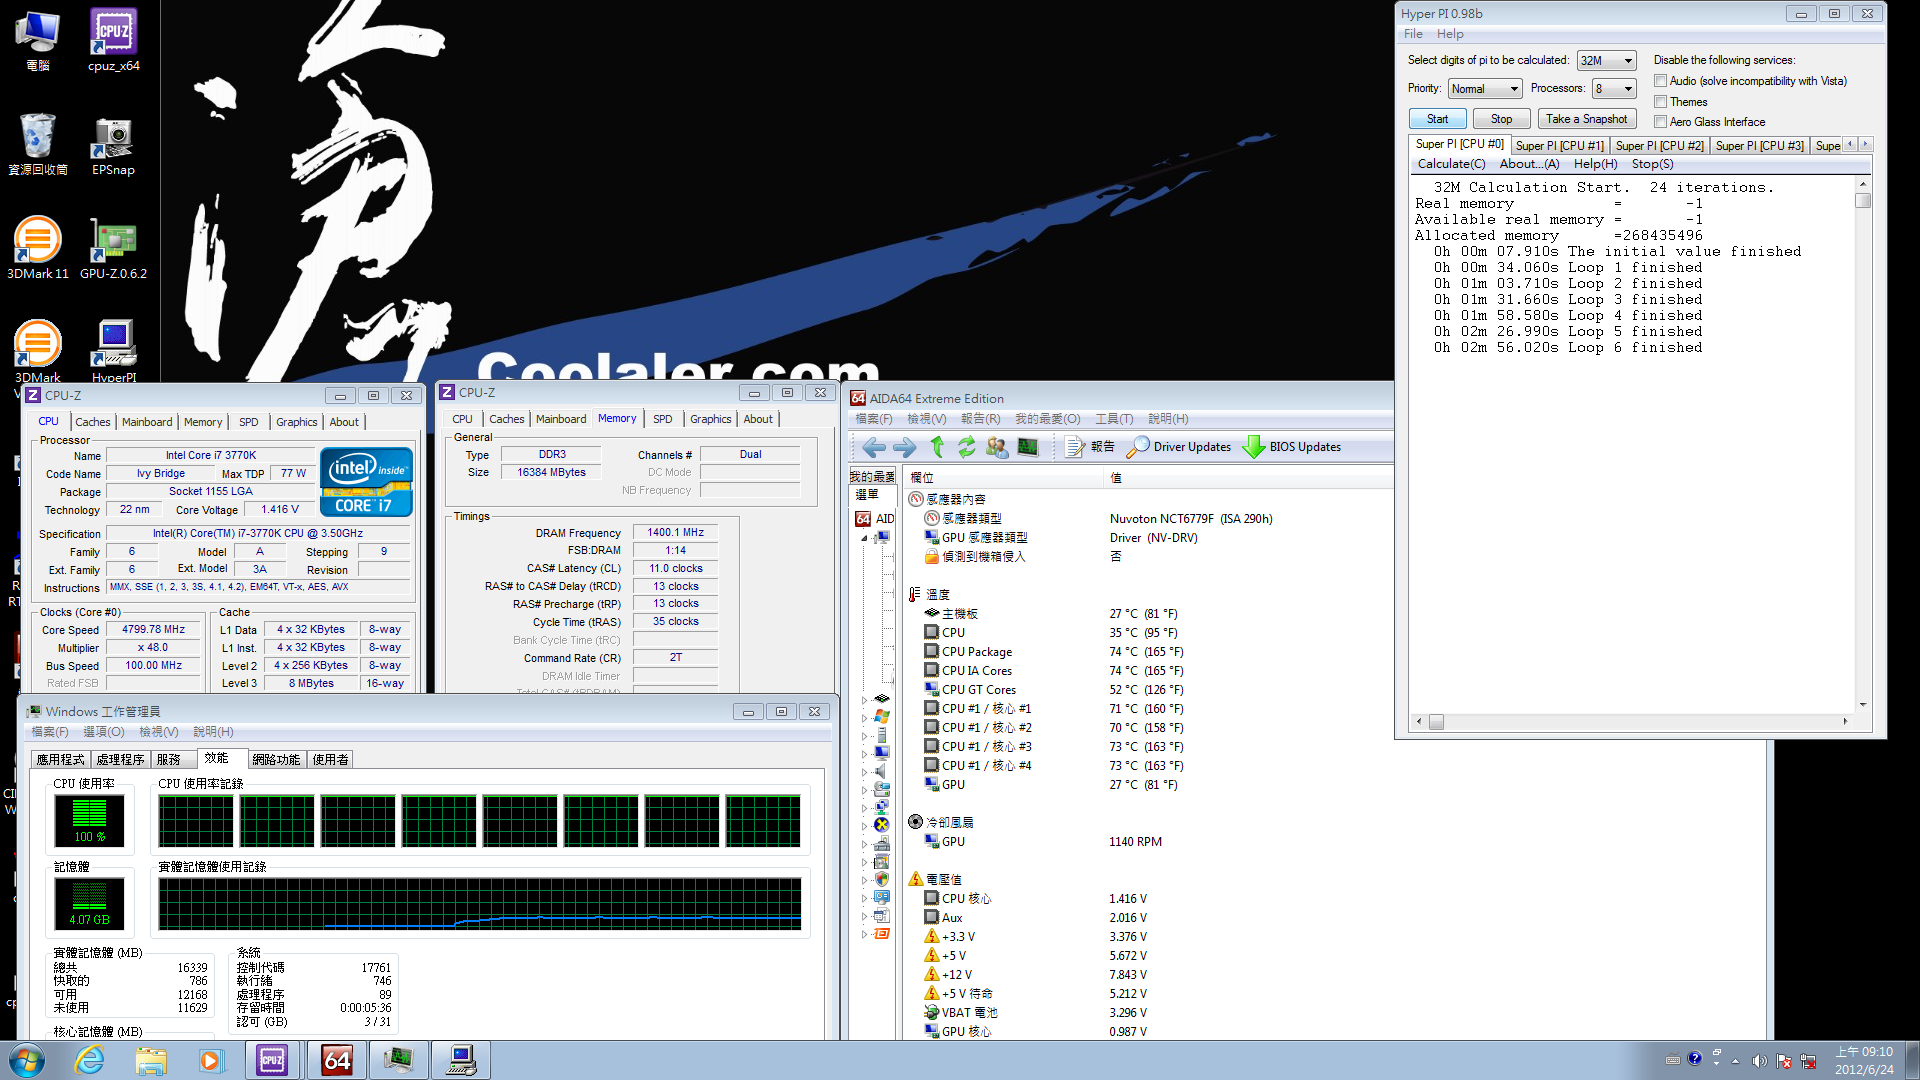Open Windows Explorer folder on taskbar
Viewport: 1920px width, 1080px height.
[x=150, y=1060]
